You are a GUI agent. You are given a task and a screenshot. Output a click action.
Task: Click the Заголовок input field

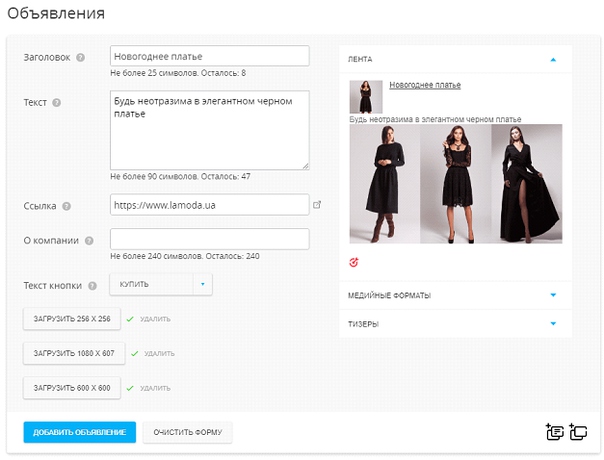[x=210, y=56]
